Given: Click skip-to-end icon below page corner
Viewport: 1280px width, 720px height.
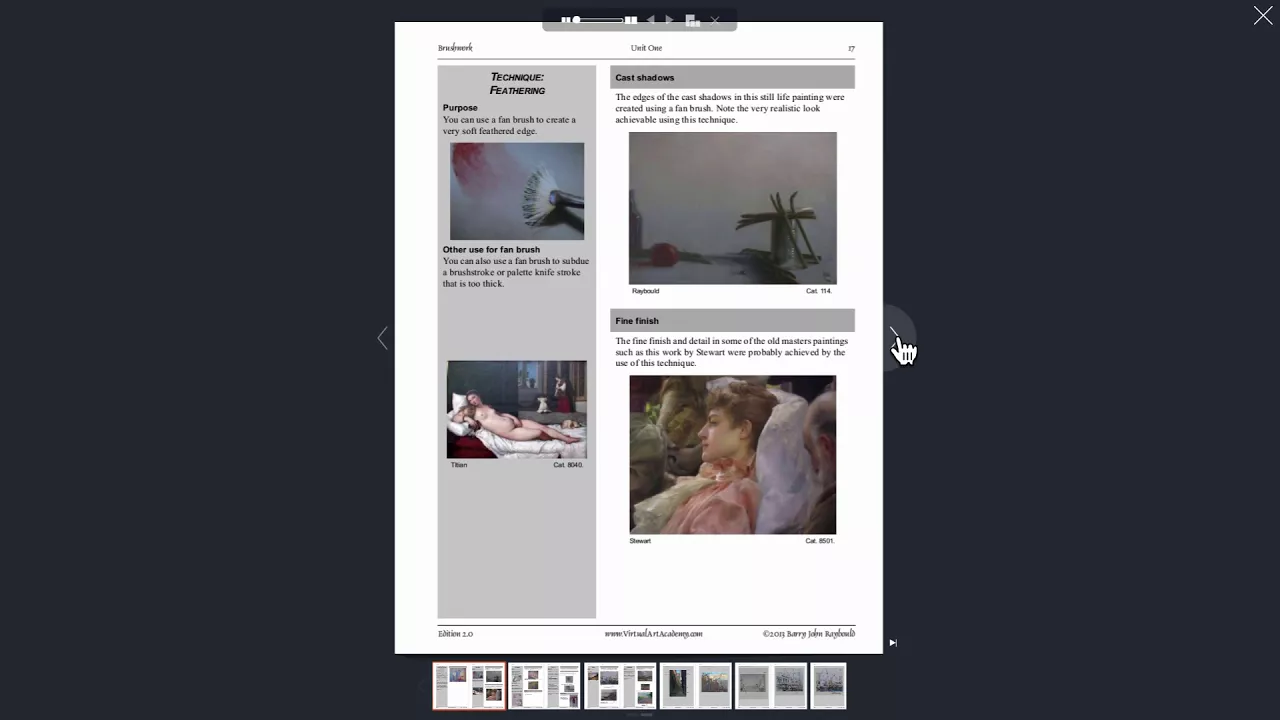Looking at the screenshot, I should click(x=893, y=643).
